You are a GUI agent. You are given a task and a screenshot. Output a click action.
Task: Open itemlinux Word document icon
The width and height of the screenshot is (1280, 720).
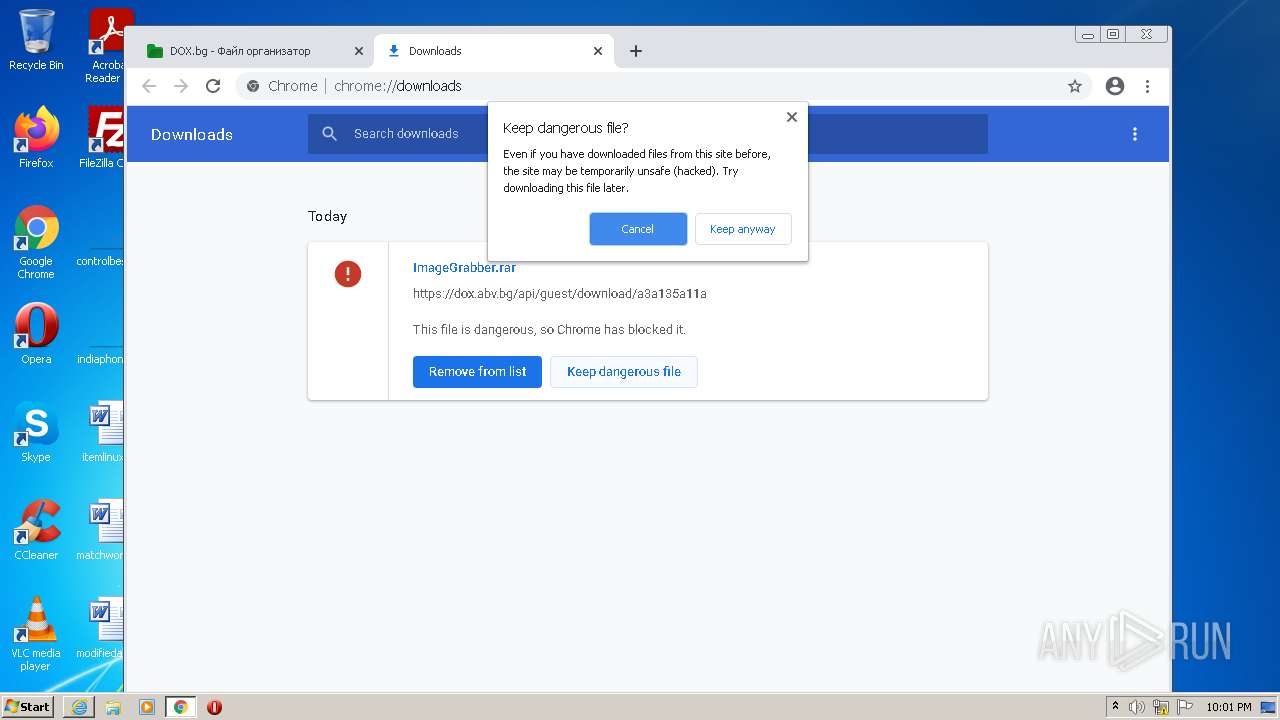pos(102,432)
